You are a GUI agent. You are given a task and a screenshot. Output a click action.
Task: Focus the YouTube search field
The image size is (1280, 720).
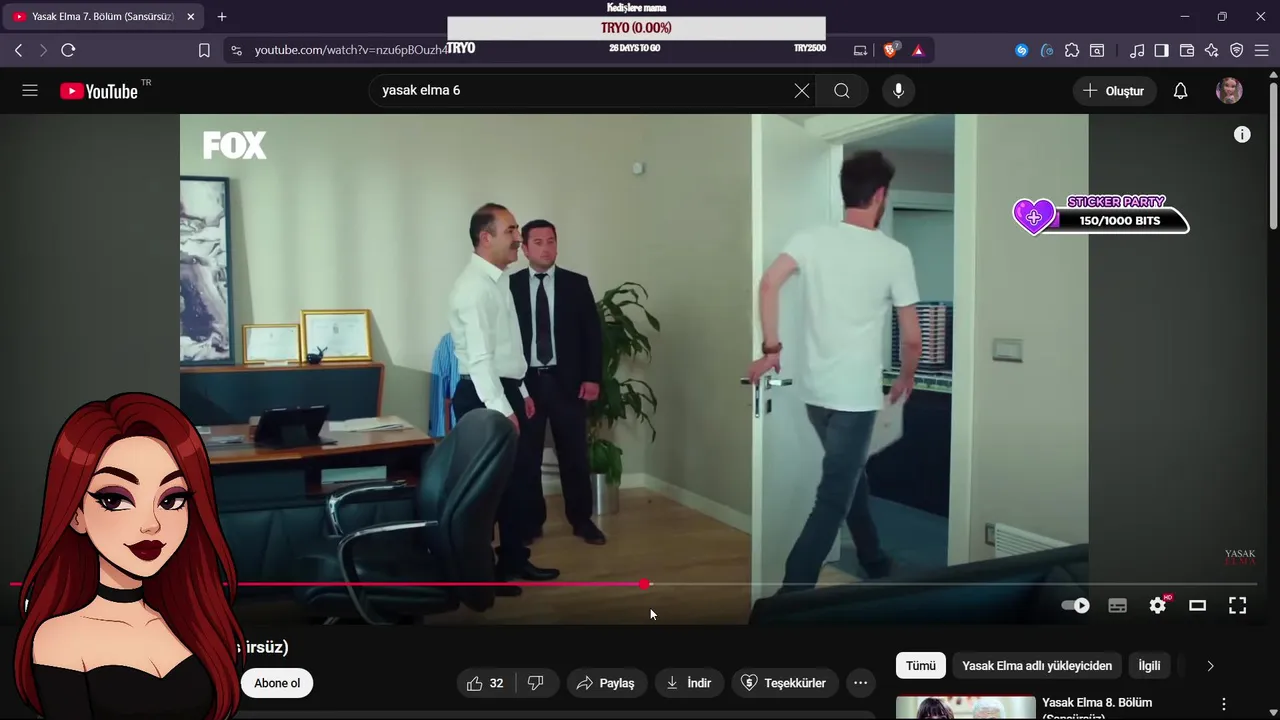click(585, 91)
